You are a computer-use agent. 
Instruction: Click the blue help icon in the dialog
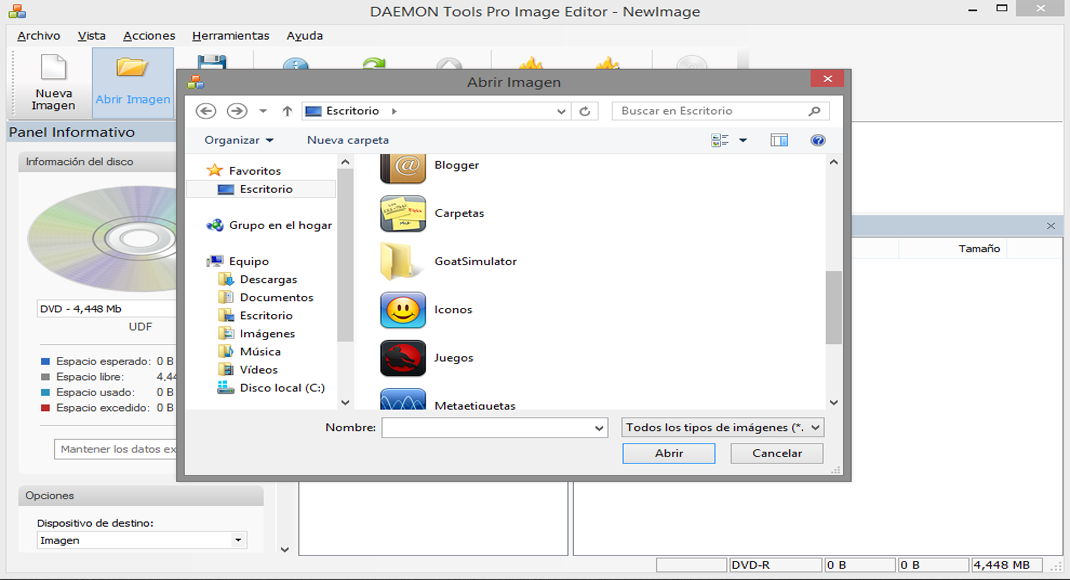(819, 140)
